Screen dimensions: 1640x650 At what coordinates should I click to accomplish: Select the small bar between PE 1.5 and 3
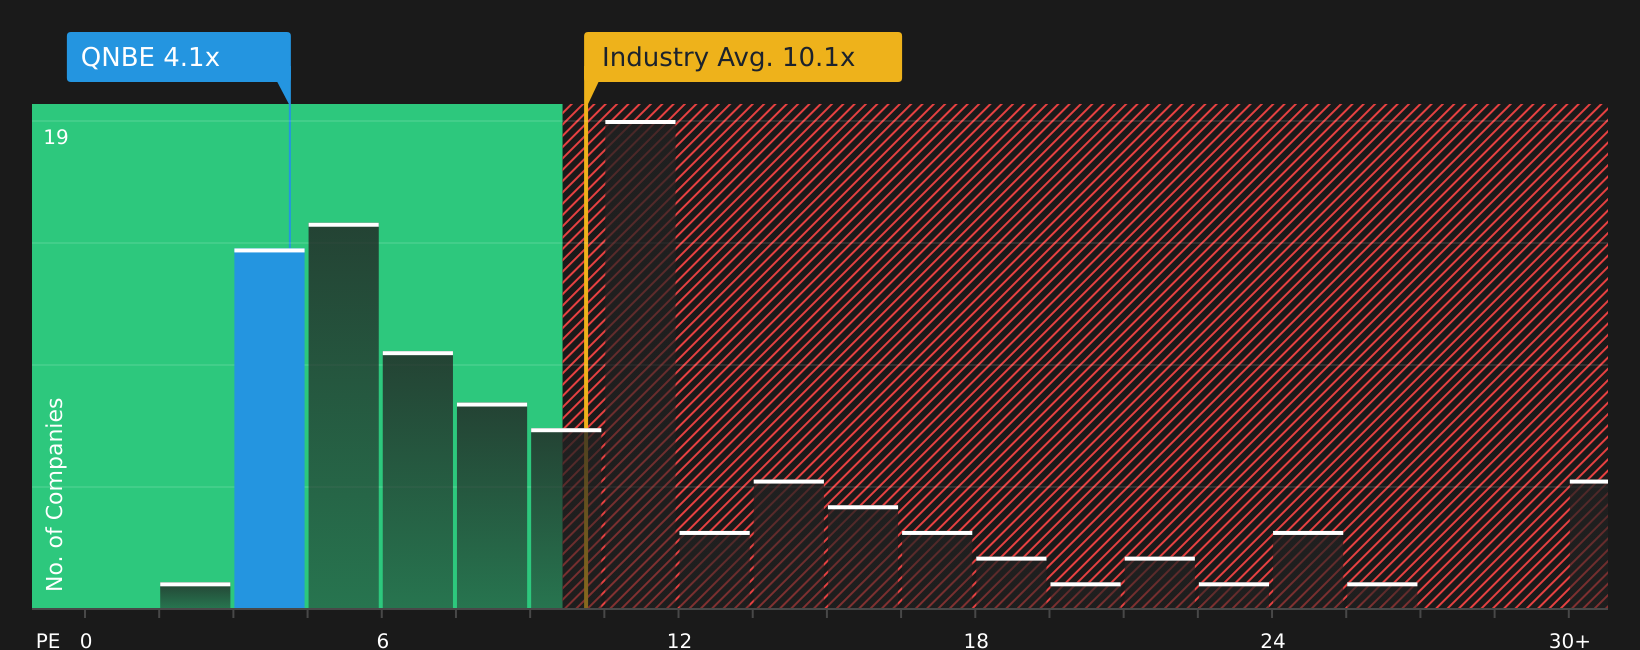coord(195,595)
